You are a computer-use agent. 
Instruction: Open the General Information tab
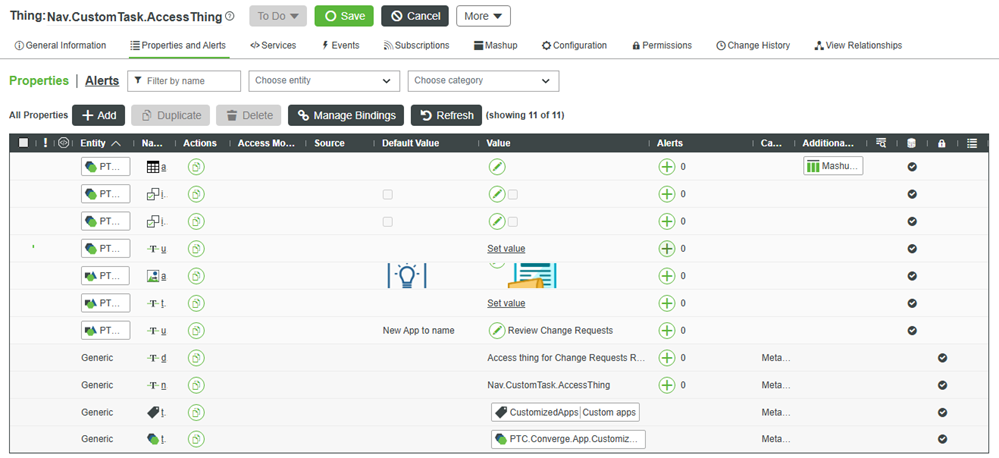coord(60,45)
